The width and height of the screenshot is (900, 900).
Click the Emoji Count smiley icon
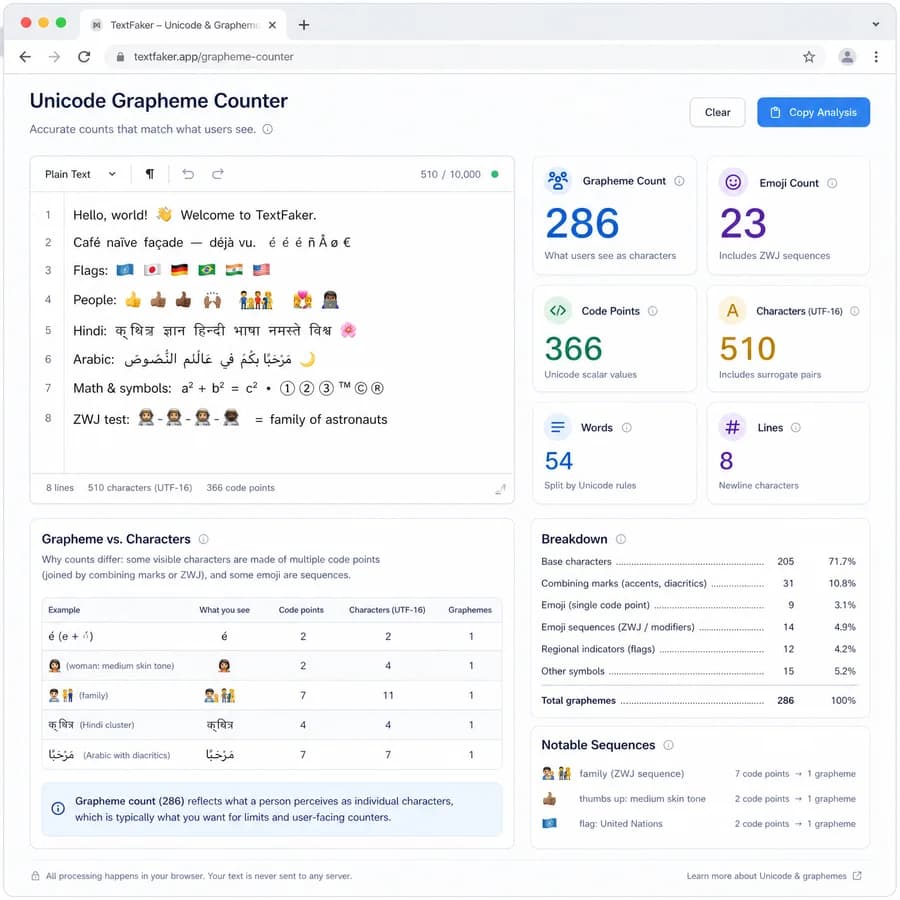(733, 183)
